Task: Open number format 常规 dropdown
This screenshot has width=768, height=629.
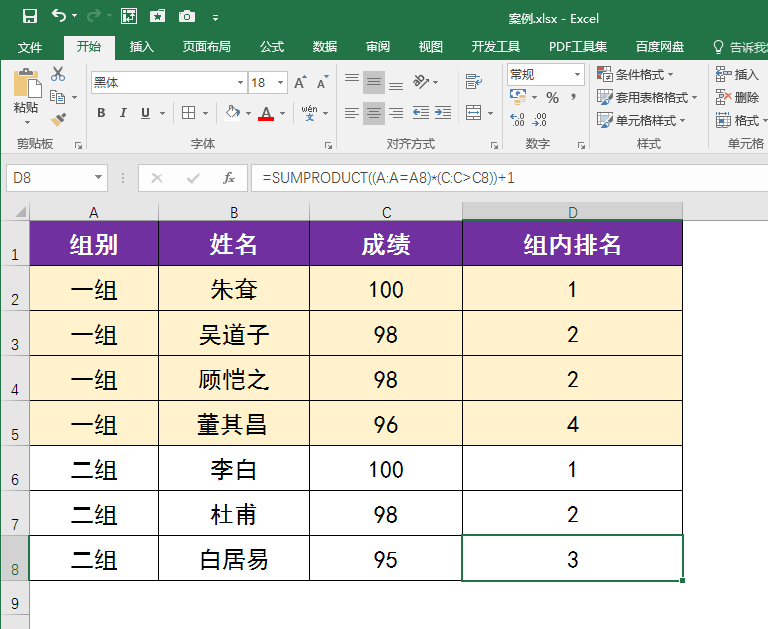Action: pos(577,74)
